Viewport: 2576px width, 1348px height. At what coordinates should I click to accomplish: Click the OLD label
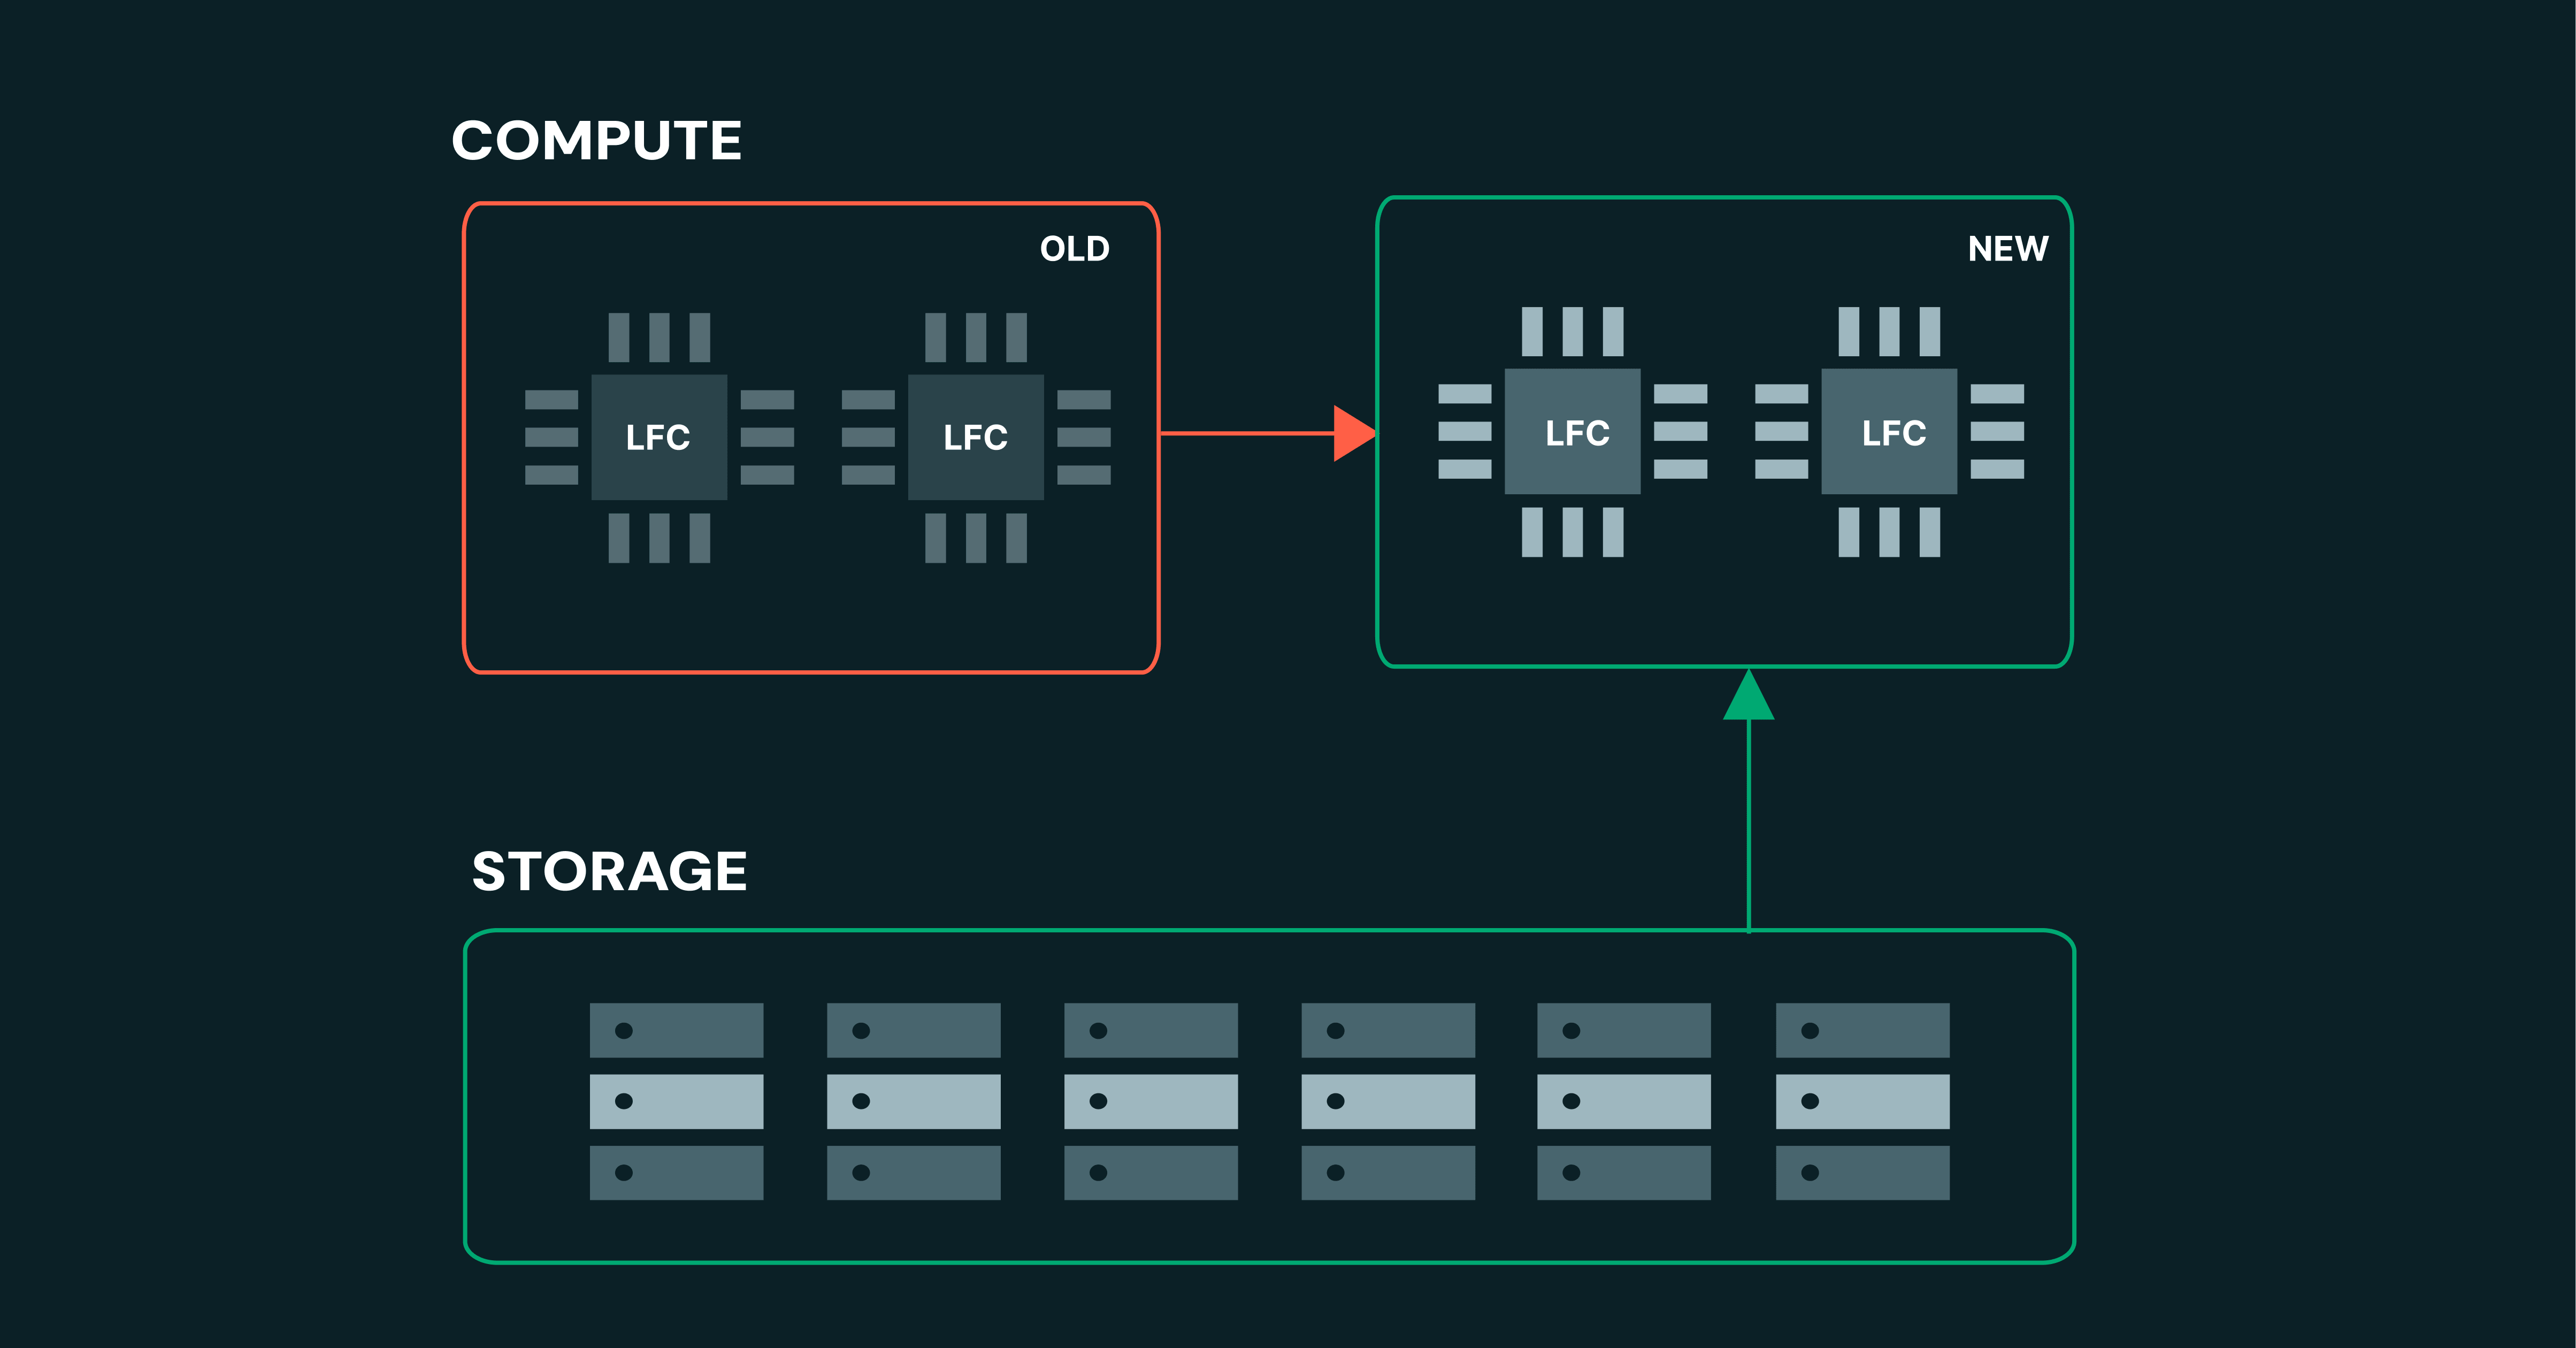point(1074,248)
